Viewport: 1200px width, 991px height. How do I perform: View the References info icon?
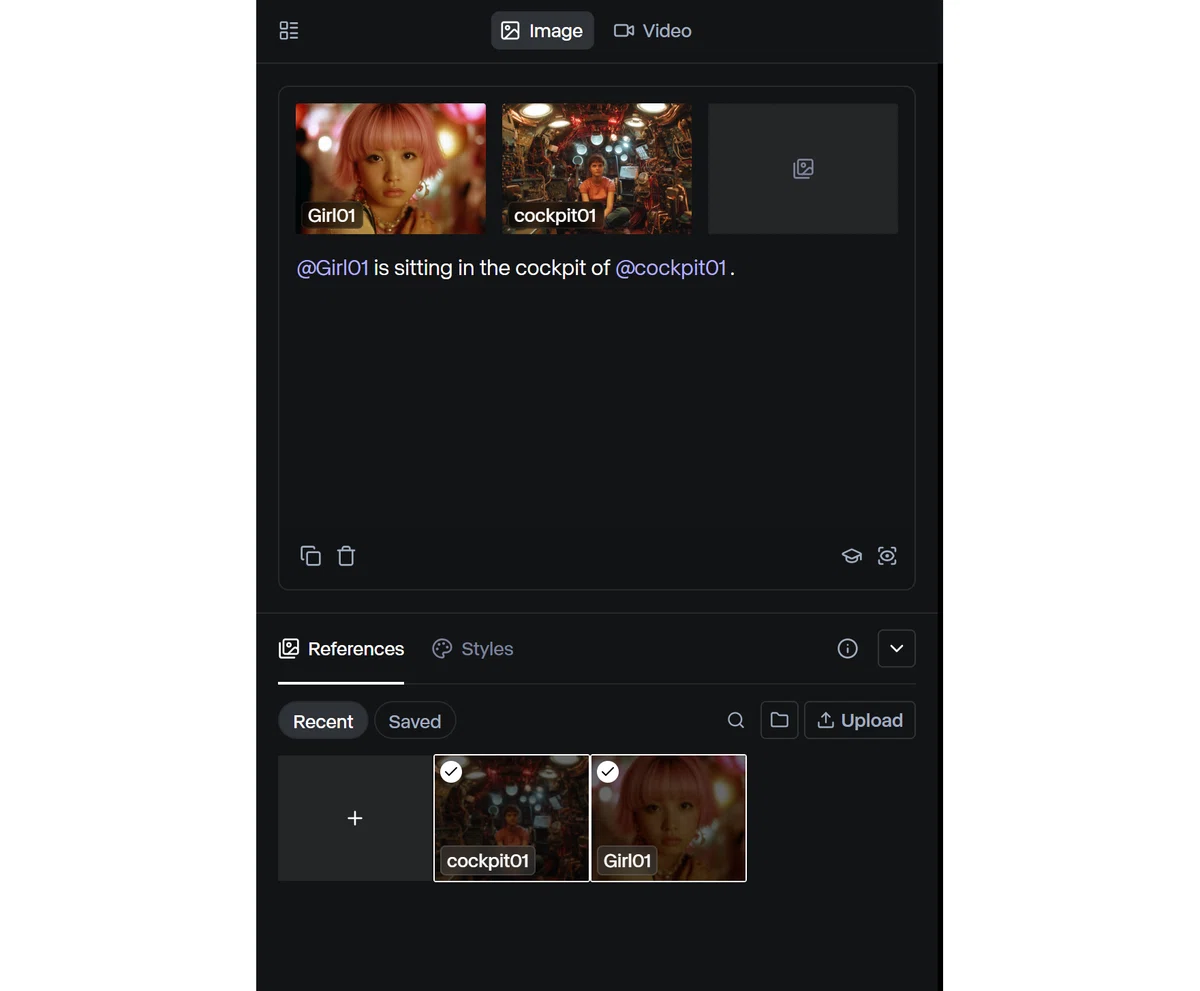[847, 649]
